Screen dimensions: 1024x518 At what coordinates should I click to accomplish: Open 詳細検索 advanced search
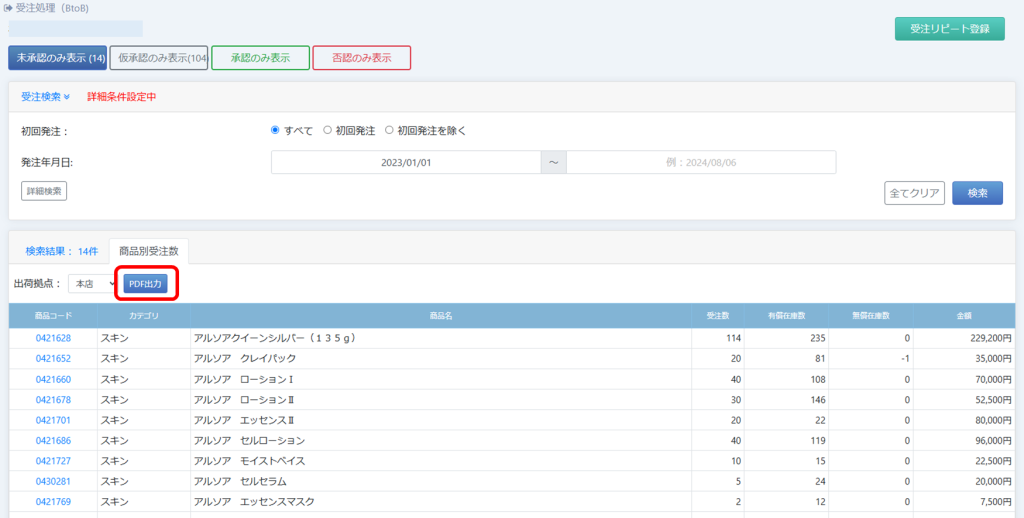click(44, 191)
